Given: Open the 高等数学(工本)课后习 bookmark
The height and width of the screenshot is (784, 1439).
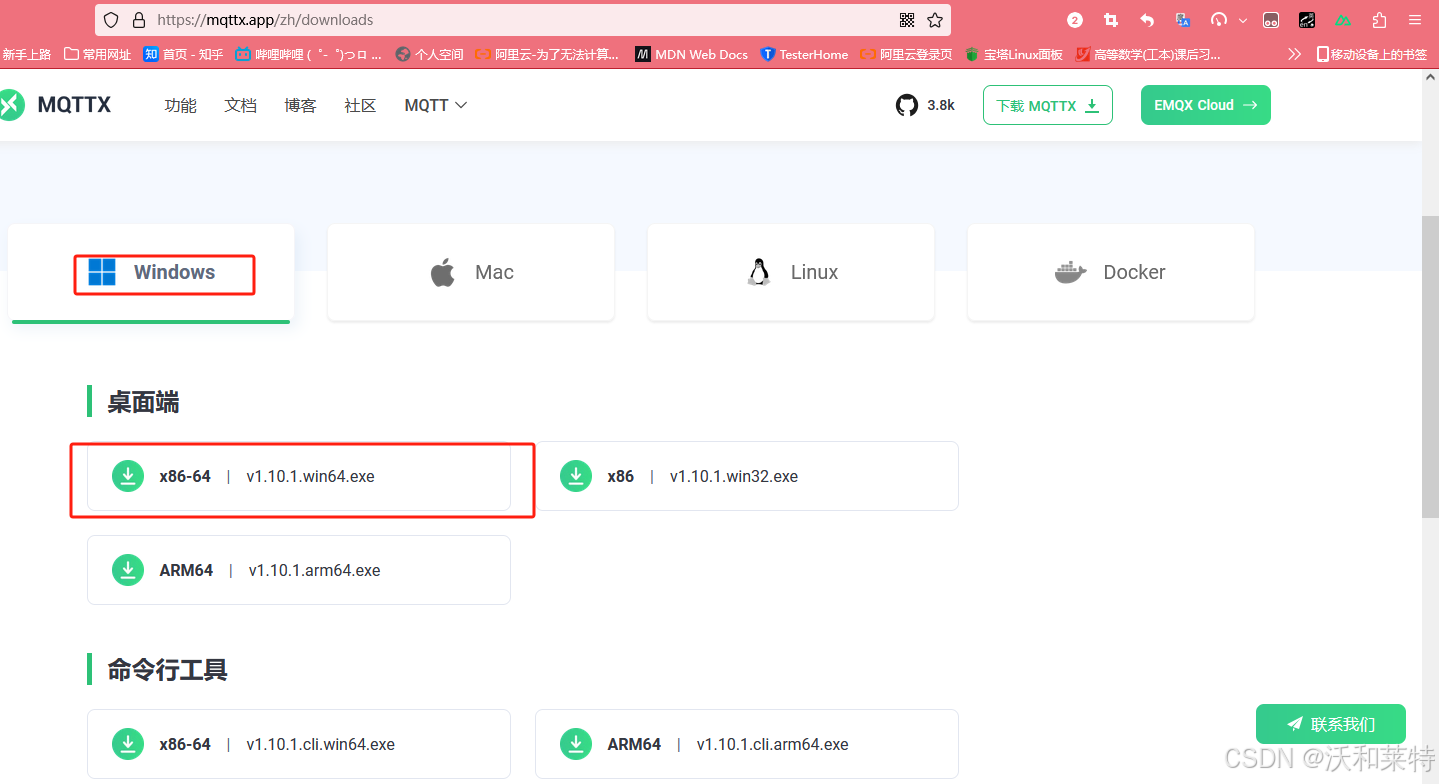Looking at the screenshot, I should 1148,54.
